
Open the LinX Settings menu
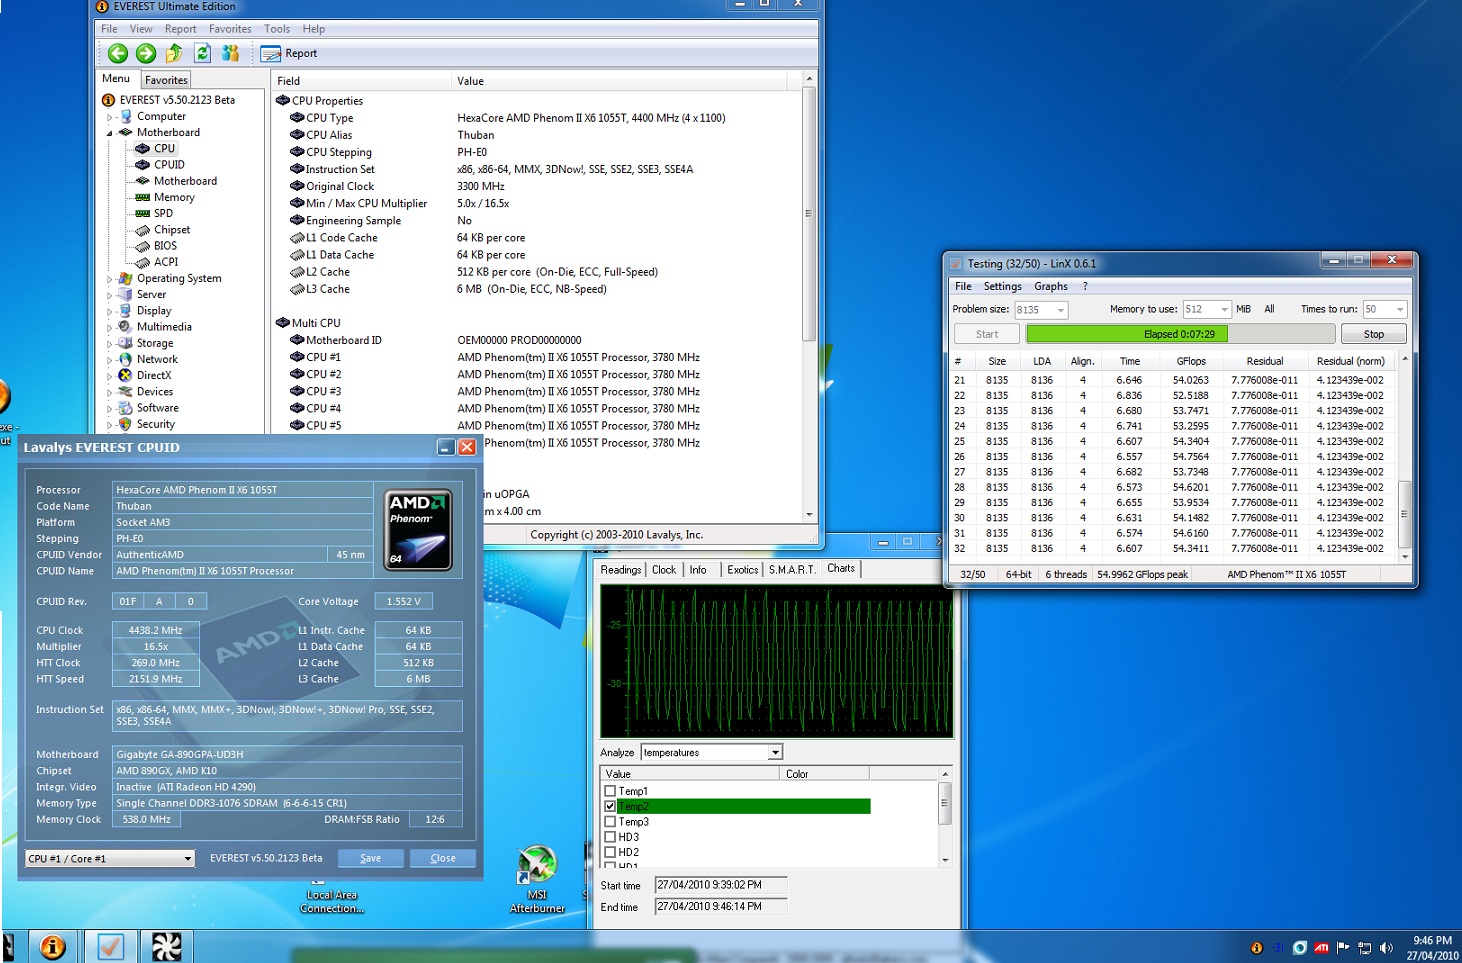point(1002,286)
